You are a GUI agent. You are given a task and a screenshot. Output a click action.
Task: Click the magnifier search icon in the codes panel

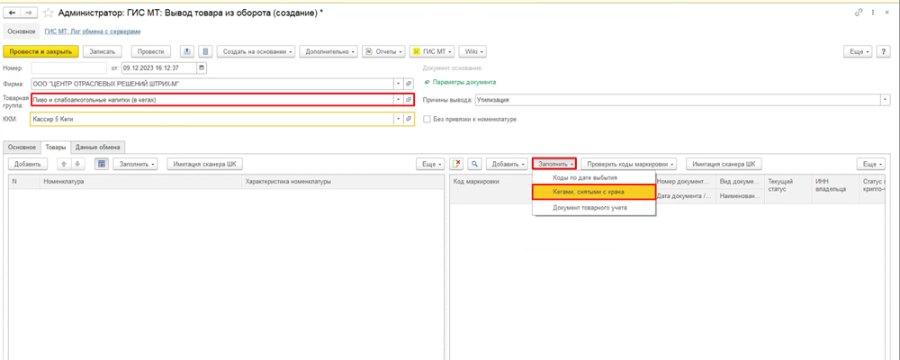(474, 164)
